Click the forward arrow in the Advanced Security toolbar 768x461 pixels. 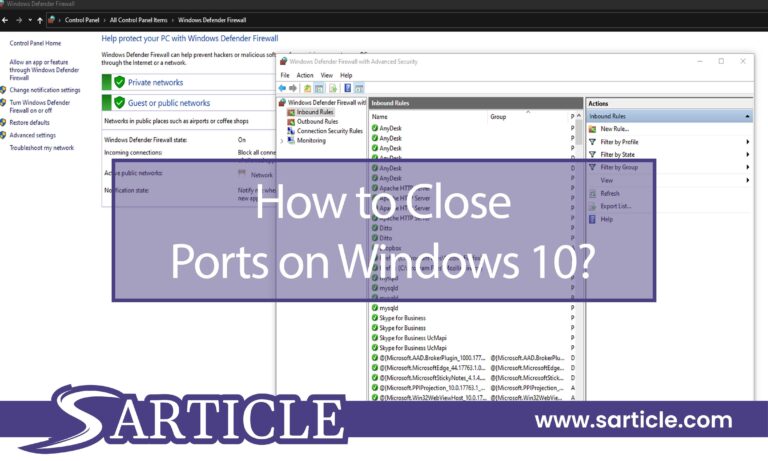click(x=293, y=88)
